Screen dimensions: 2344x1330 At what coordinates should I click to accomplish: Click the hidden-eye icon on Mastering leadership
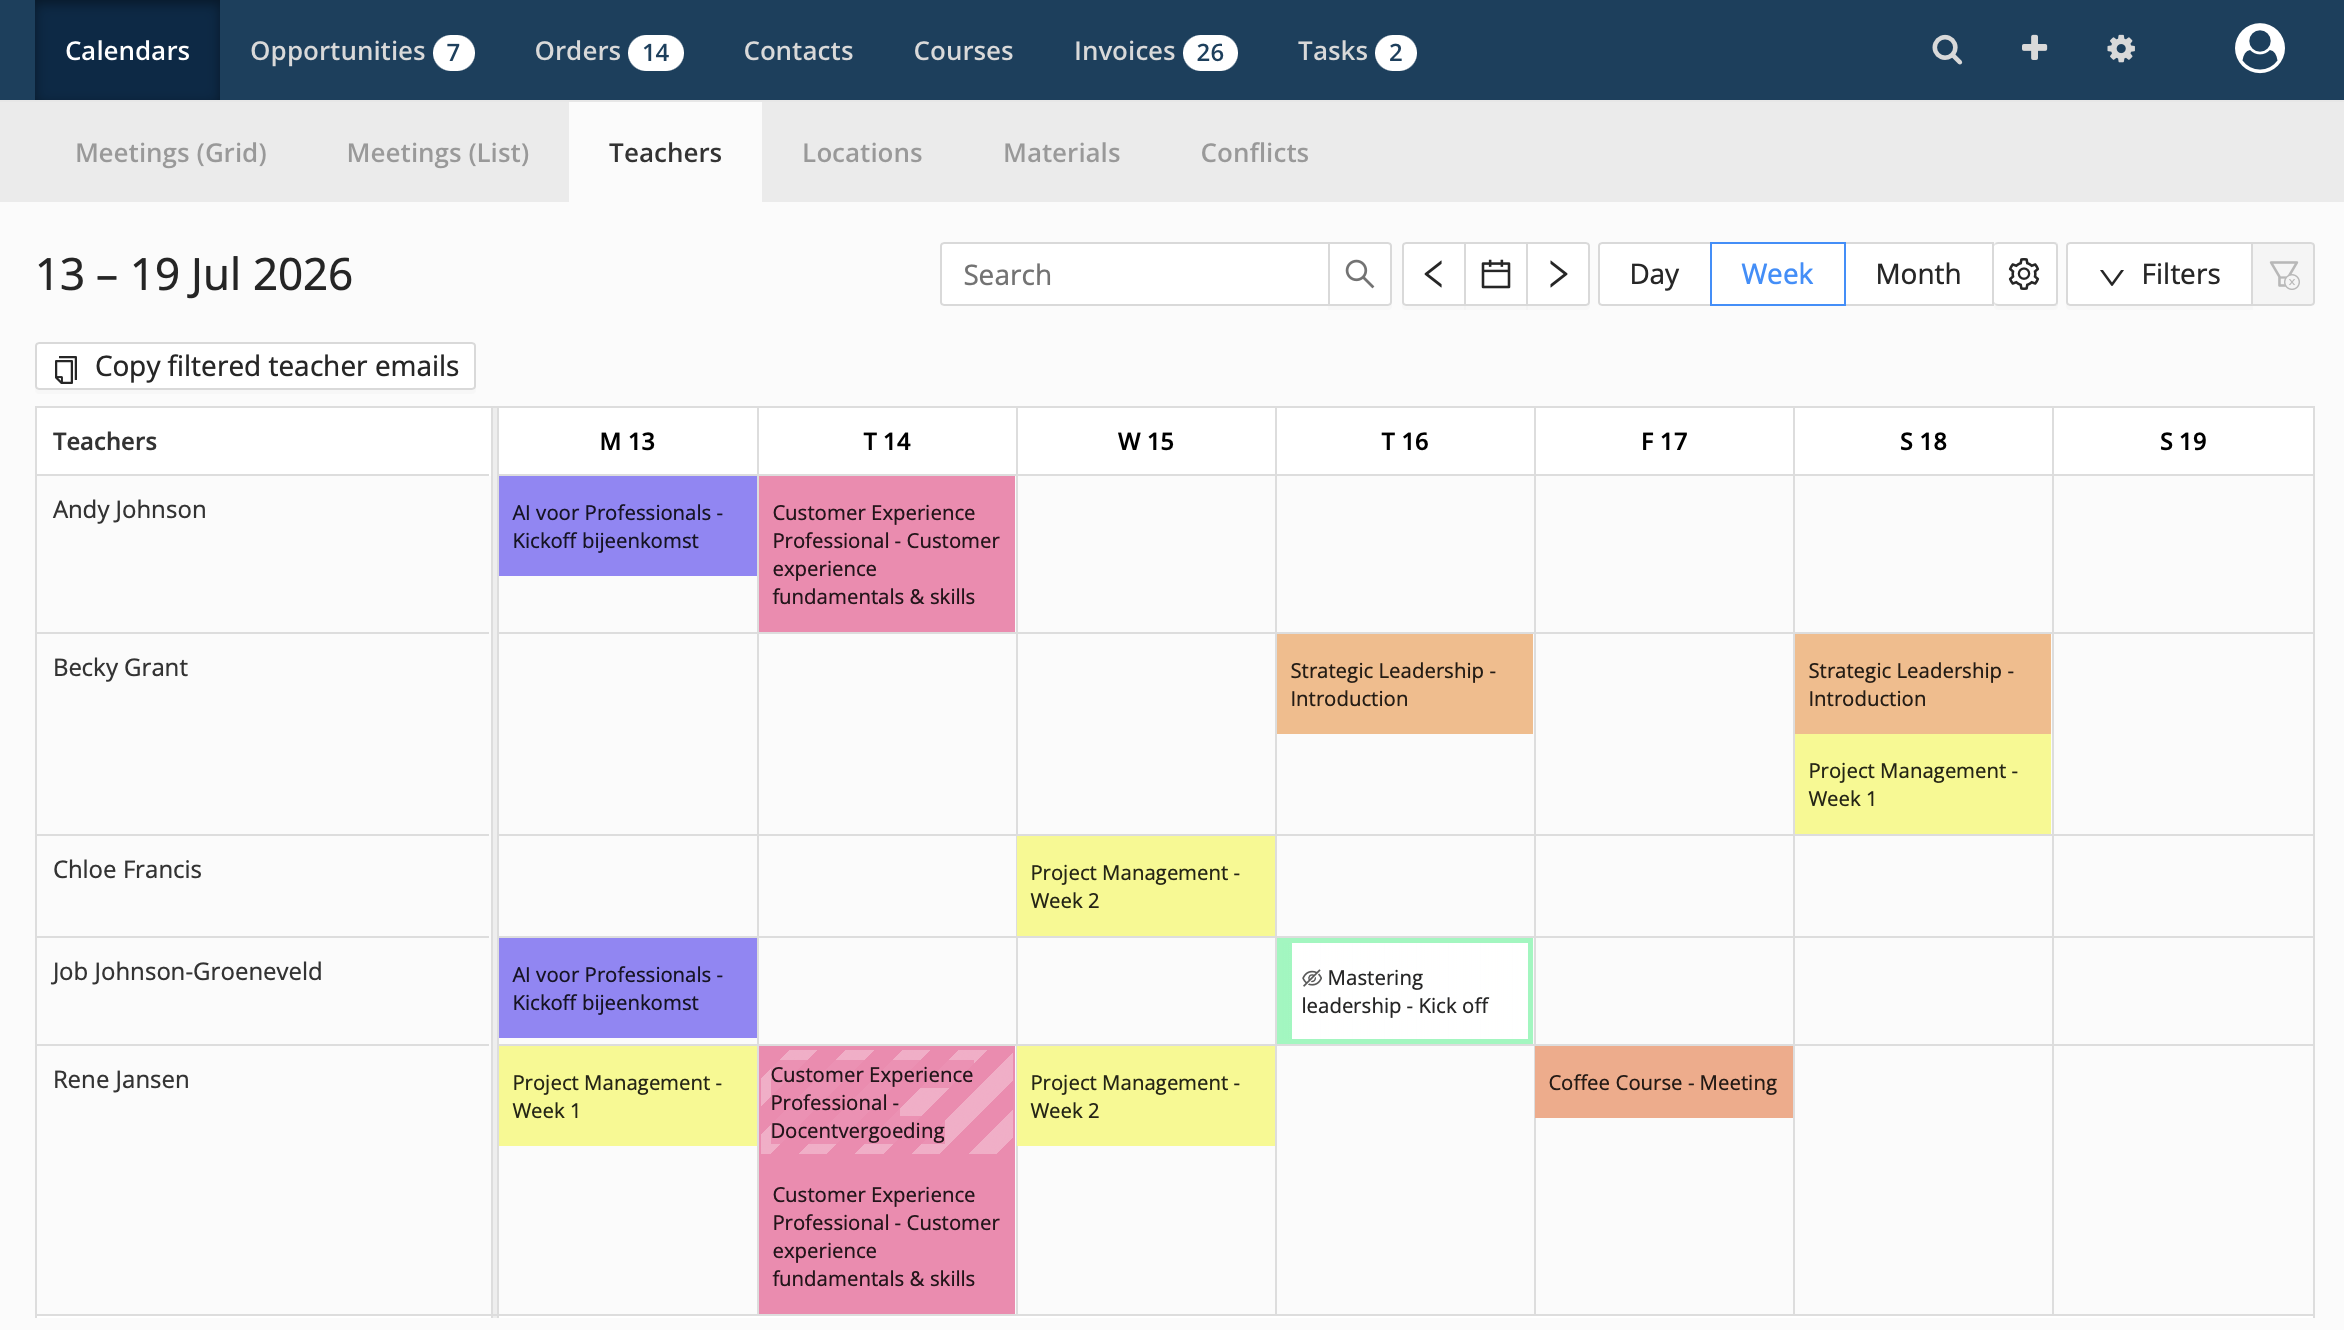tap(1312, 978)
